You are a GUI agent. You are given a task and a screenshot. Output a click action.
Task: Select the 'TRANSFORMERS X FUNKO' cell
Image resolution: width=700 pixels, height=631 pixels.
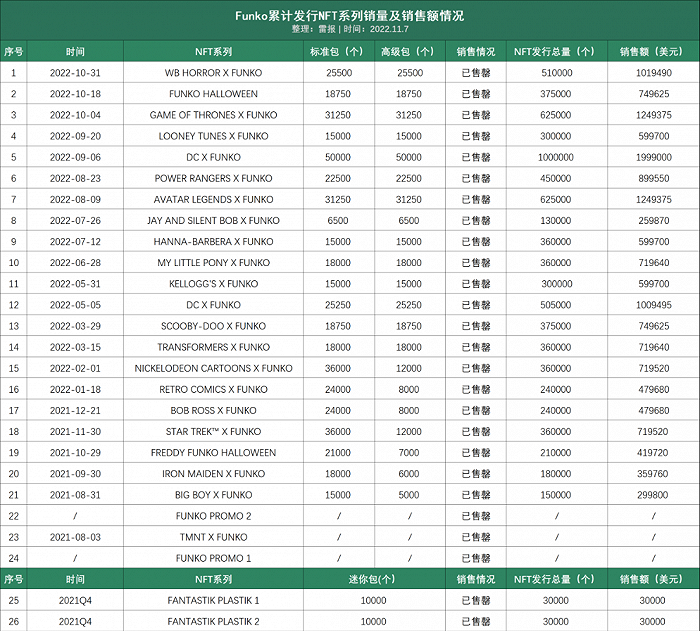point(213,347)
